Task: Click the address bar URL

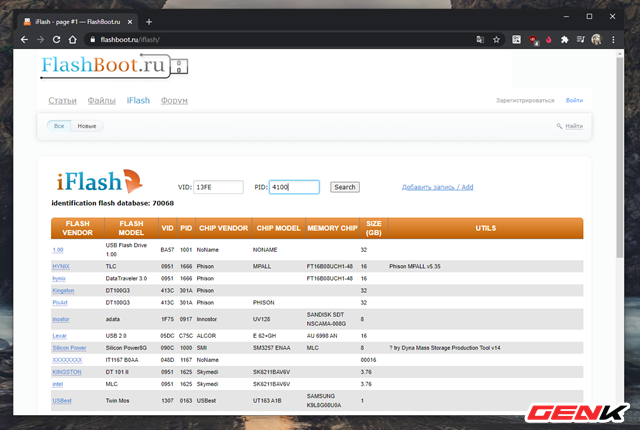Action: click(130, 40)
